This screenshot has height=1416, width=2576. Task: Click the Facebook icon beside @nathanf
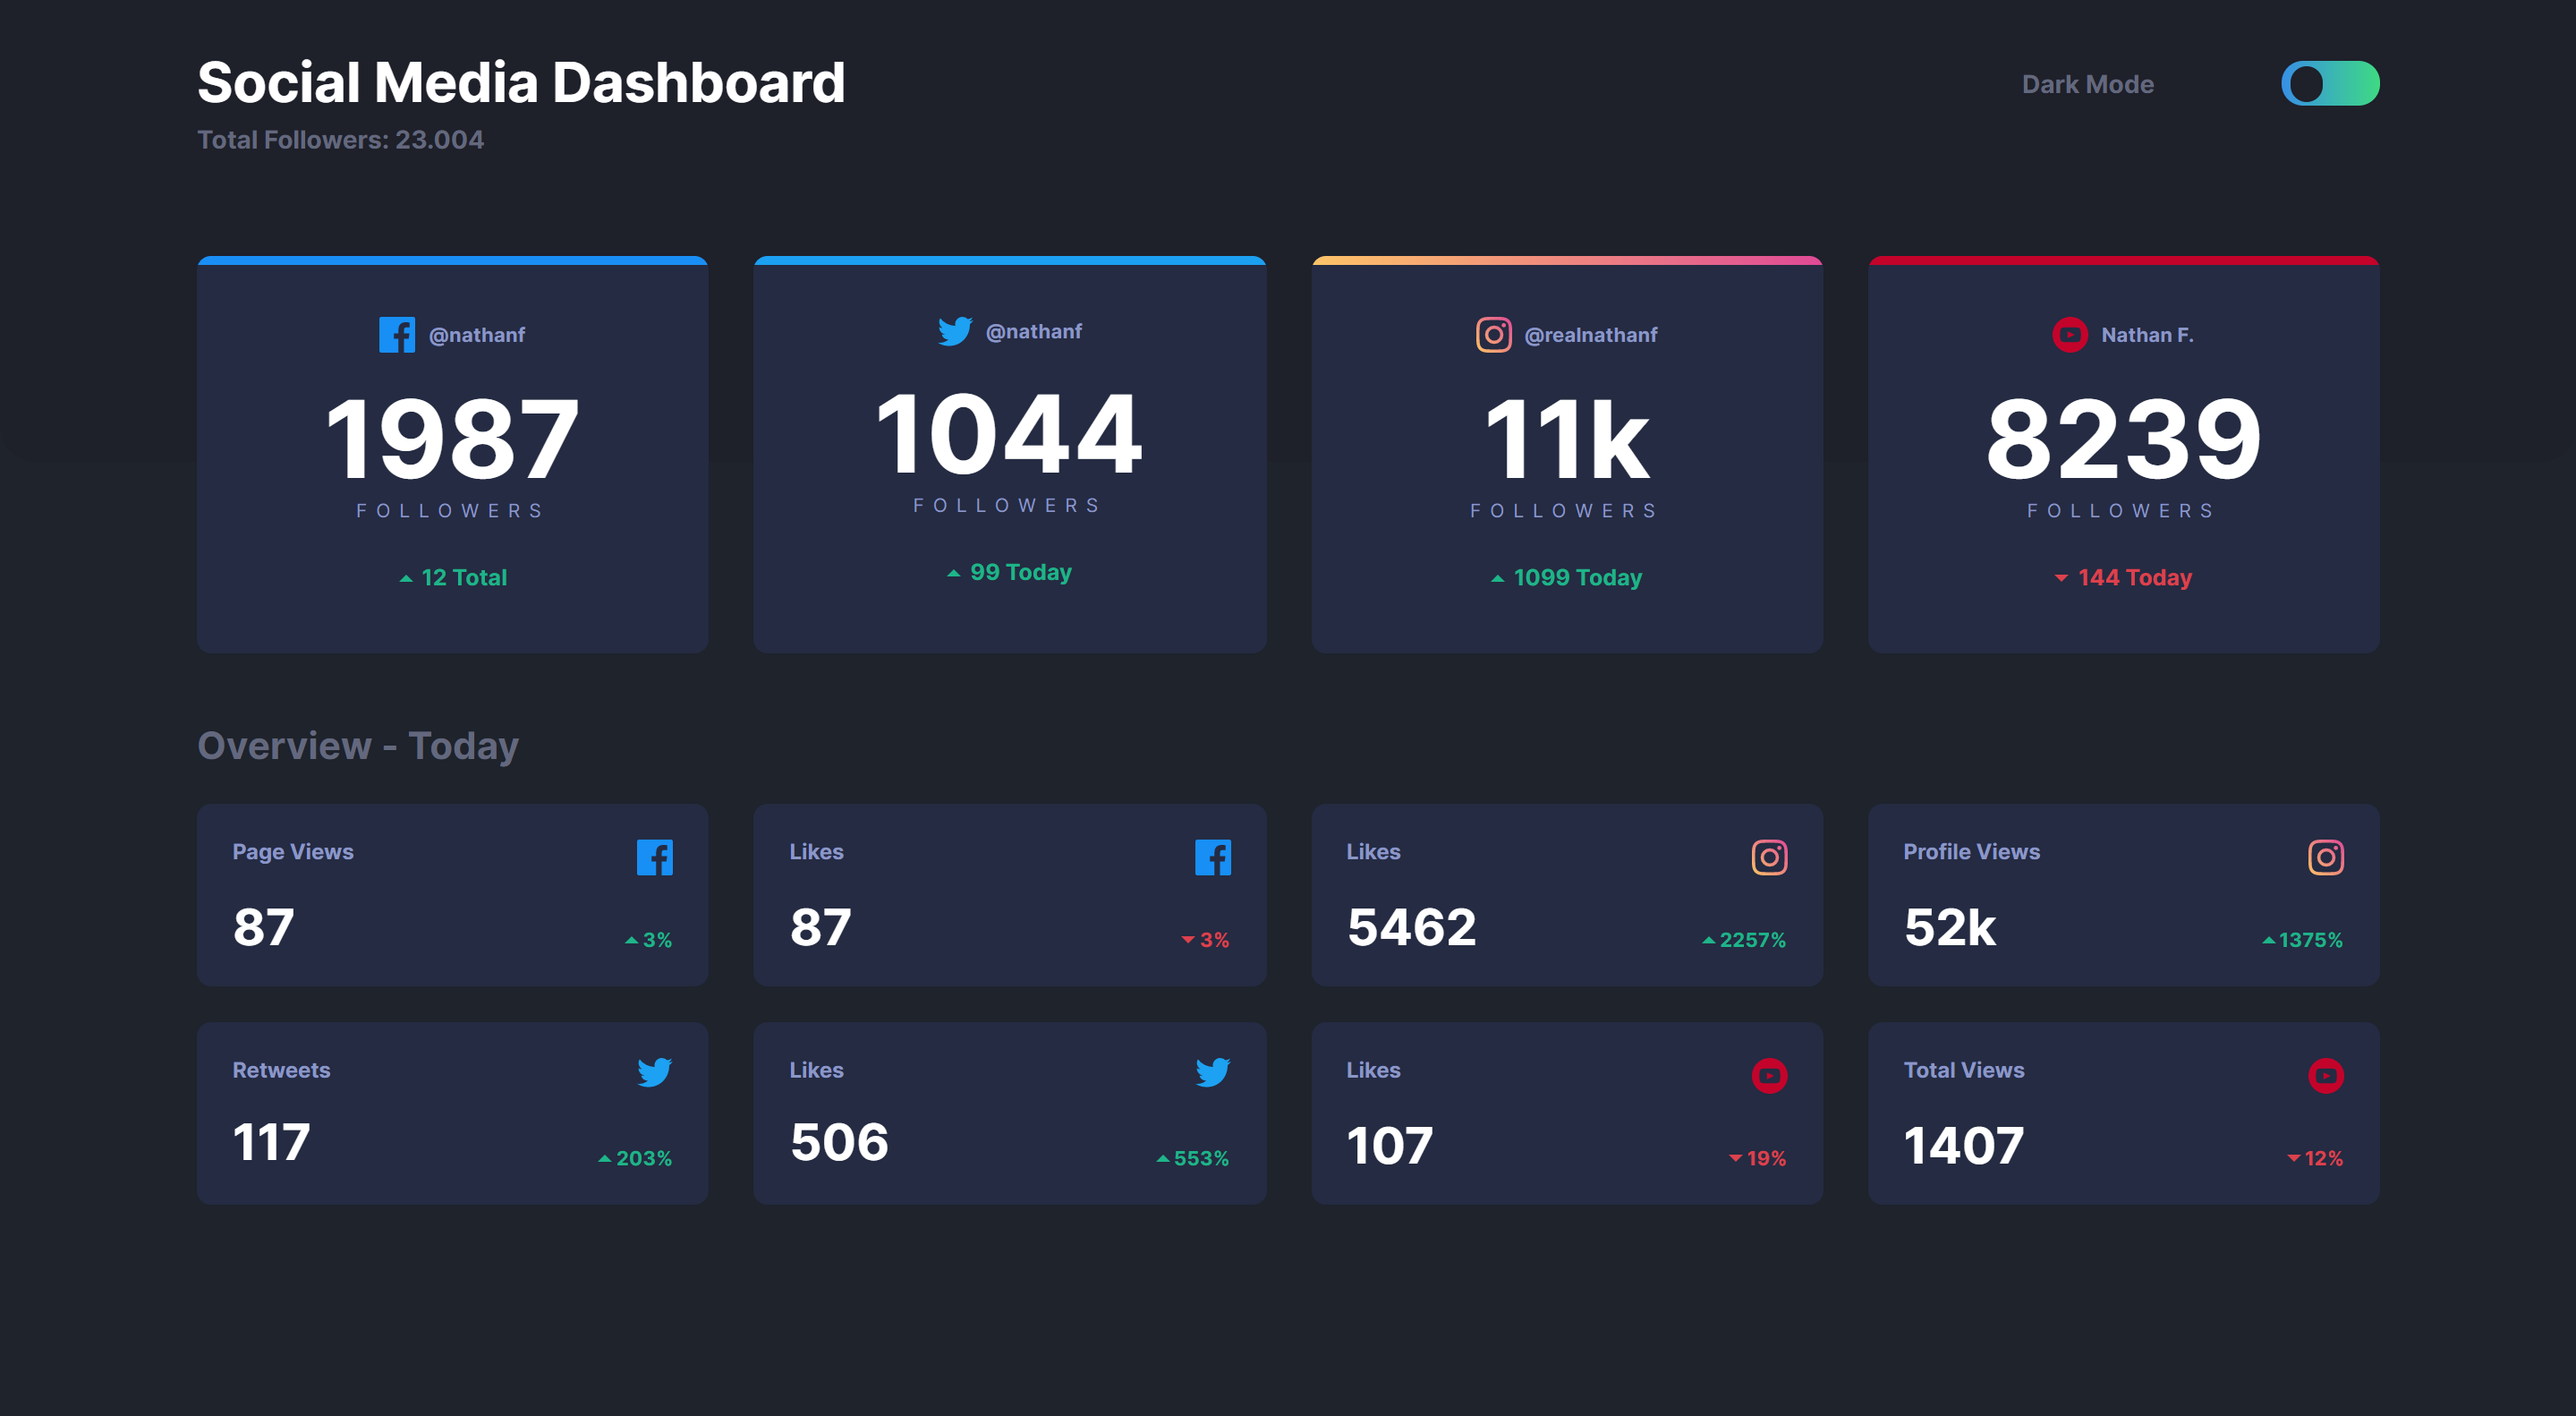coord(397,334)
